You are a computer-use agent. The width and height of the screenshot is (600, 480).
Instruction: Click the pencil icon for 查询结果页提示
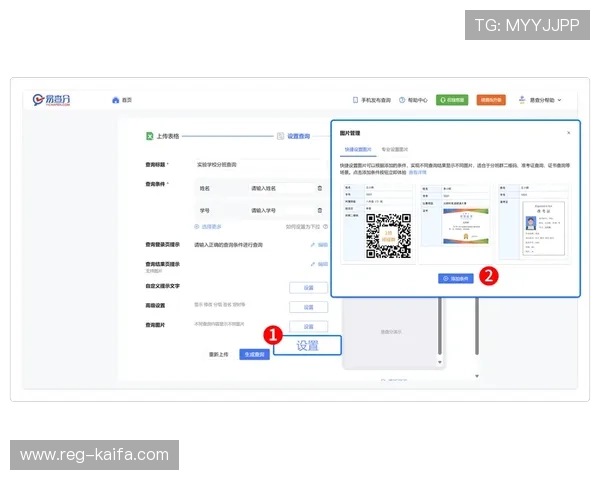(x=313, y=264)
